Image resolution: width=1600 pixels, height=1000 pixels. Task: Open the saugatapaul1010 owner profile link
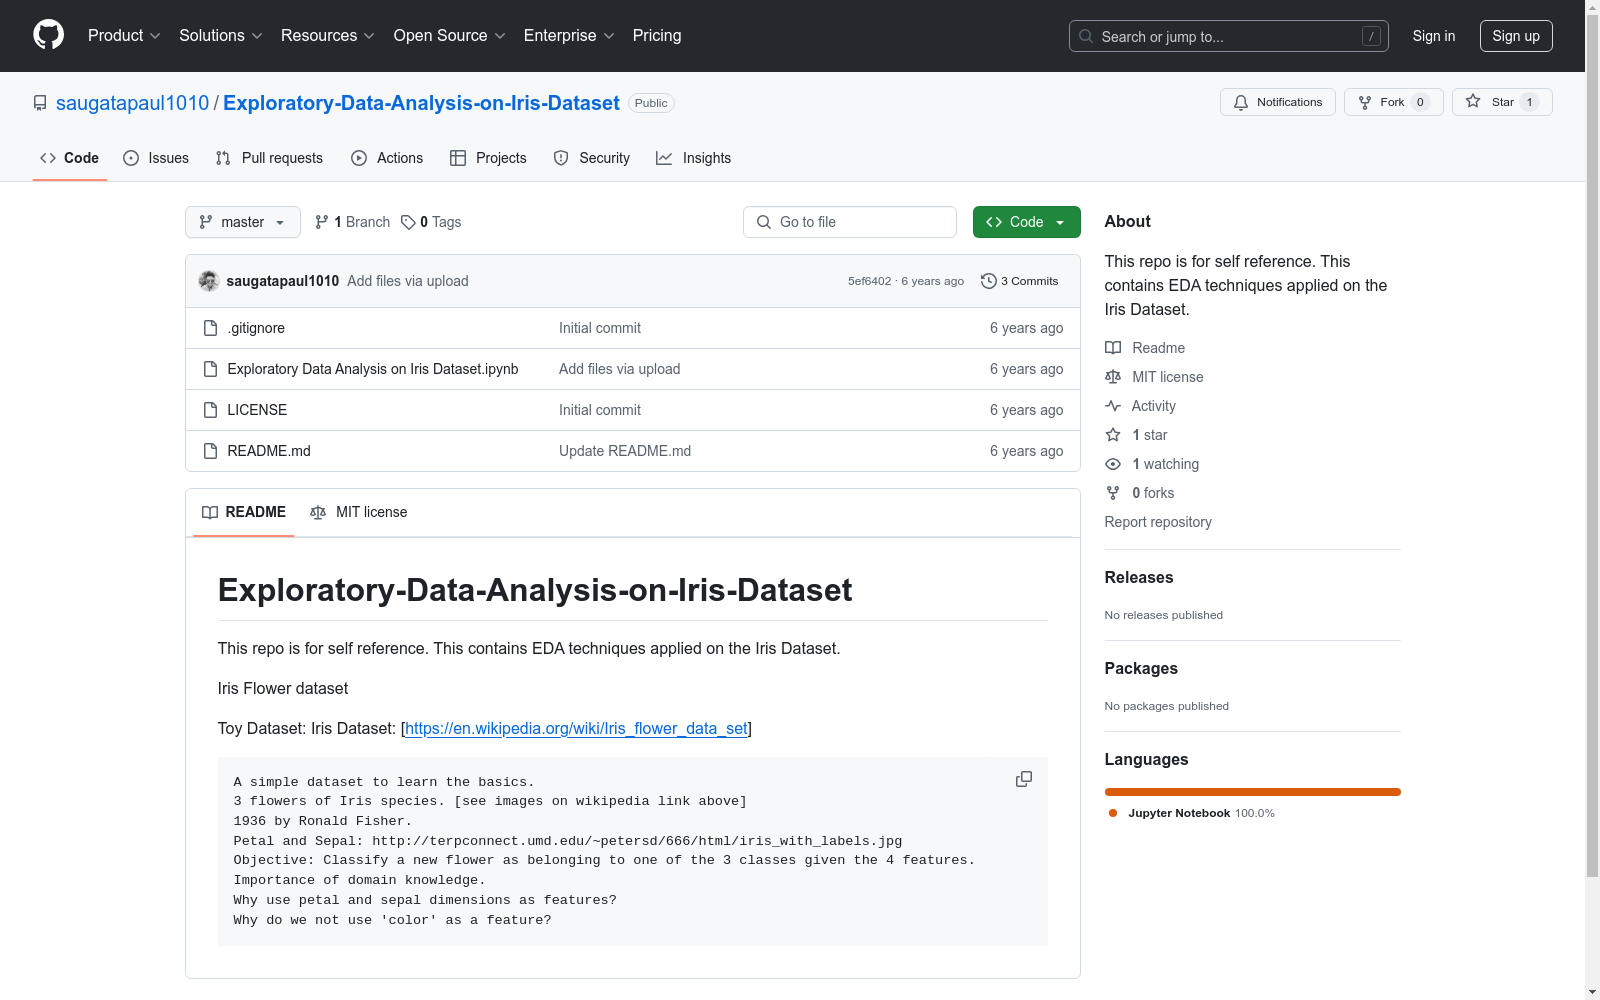(x=133, y=103)
